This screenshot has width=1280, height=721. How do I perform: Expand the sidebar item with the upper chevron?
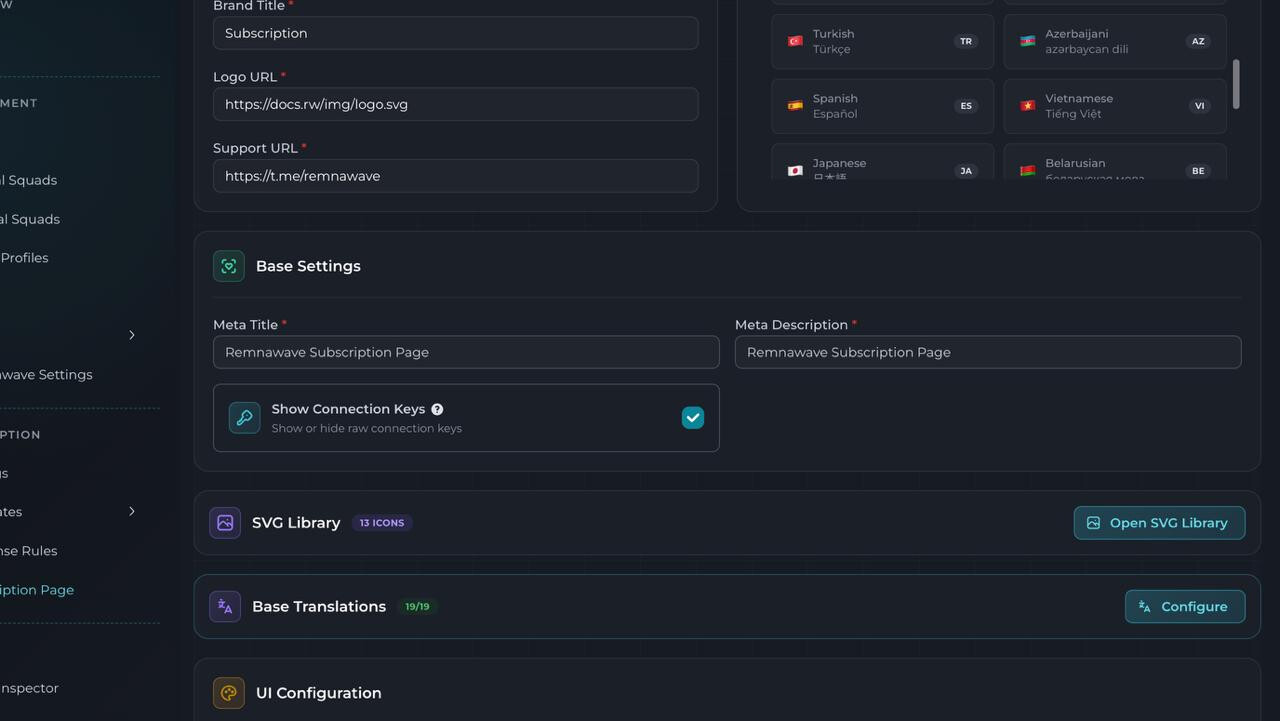click(131, 335)
